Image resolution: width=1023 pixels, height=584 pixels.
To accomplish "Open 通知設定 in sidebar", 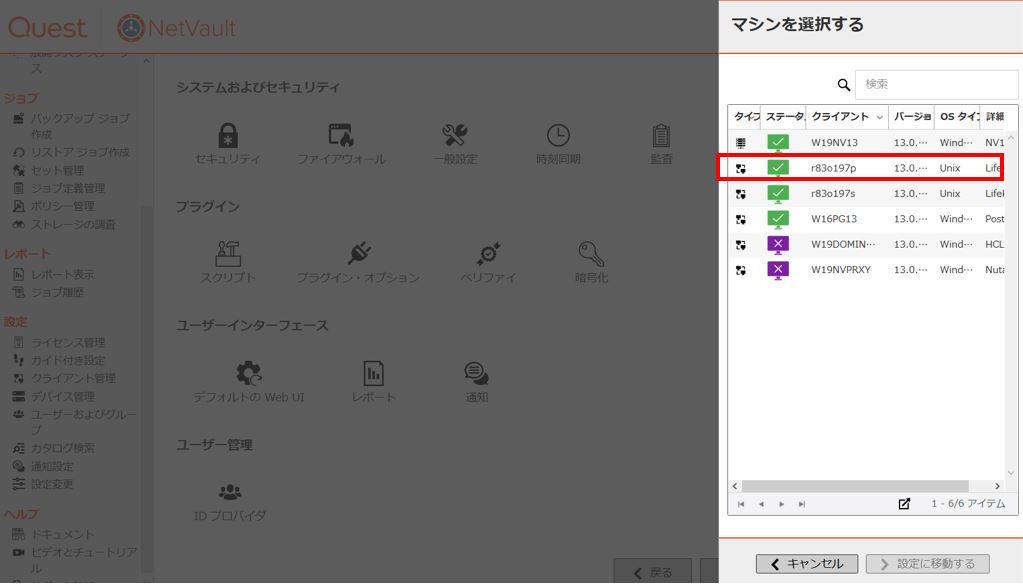I will click(52, 467).
